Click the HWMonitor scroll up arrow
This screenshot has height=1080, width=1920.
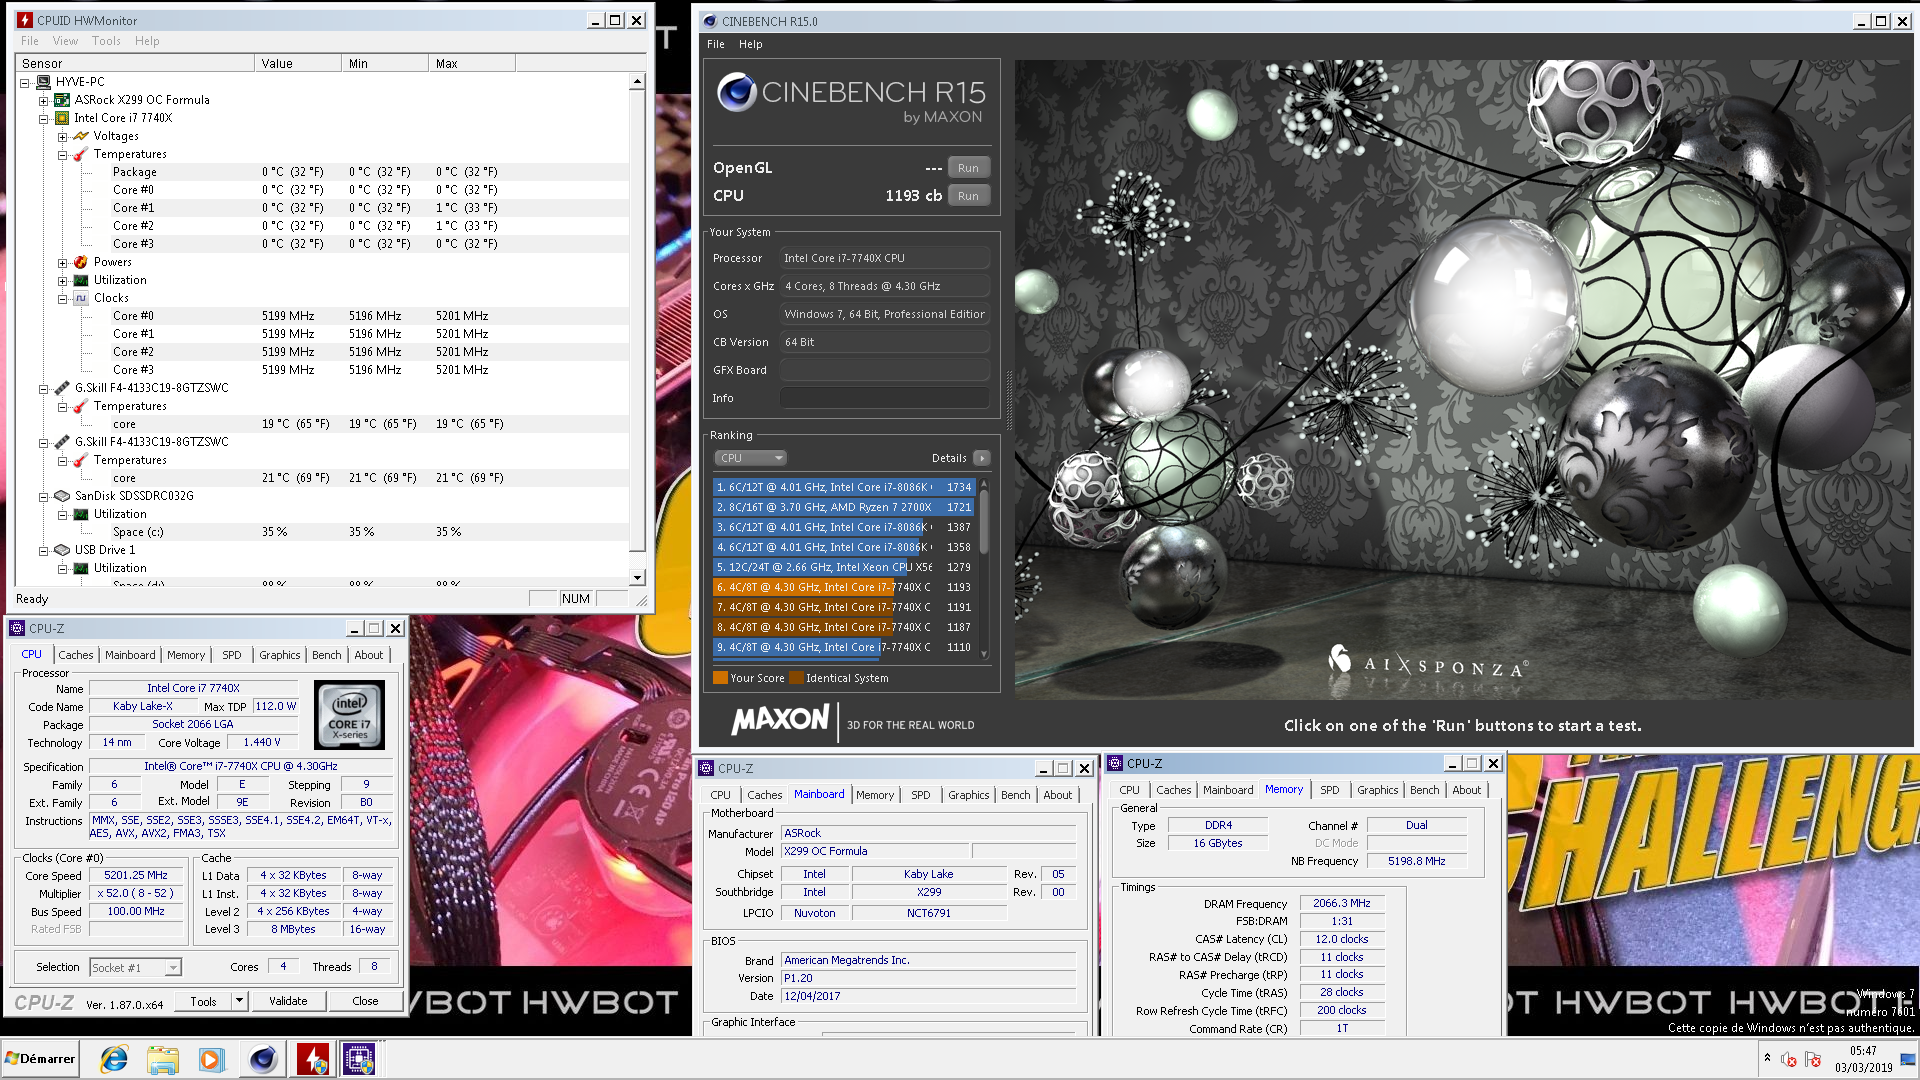click(x=637, y=81)
